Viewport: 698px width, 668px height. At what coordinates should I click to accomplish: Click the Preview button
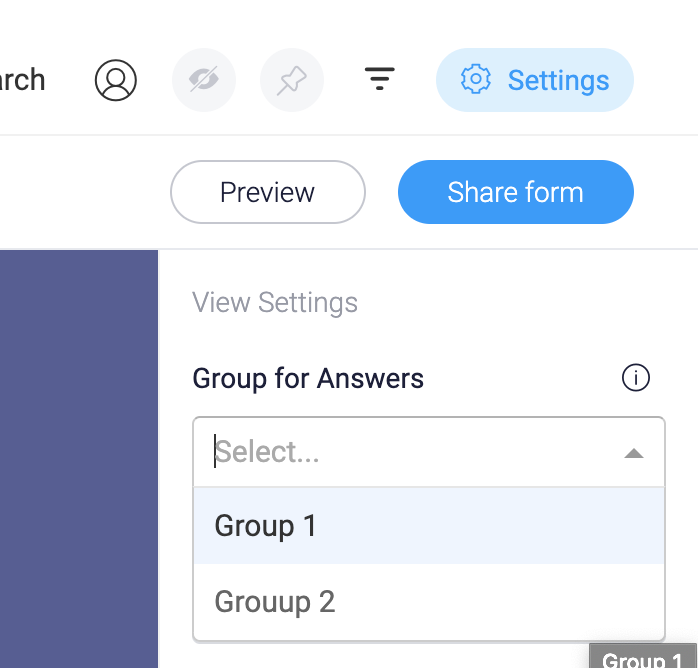pos(268,192)
